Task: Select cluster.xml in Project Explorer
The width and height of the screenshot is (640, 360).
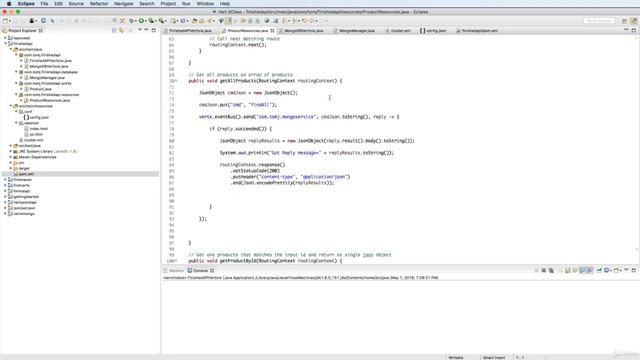Action: pos(33,140)
